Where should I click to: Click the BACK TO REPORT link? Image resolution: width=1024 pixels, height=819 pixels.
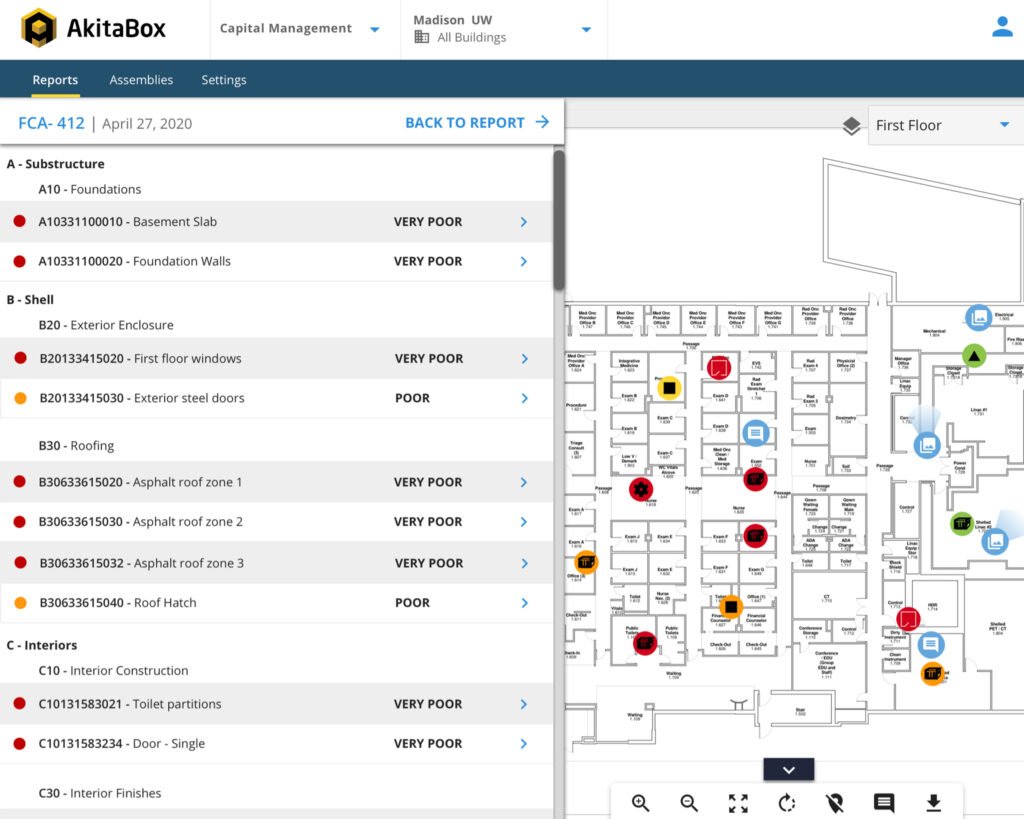point(466,122)
